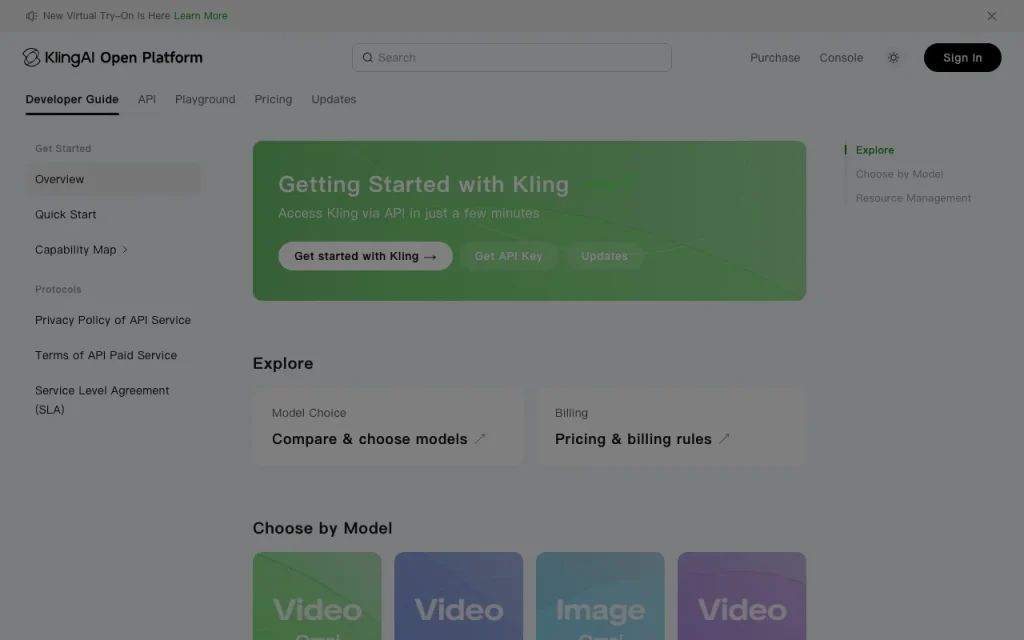Focus the Search input field

(511, 57)
